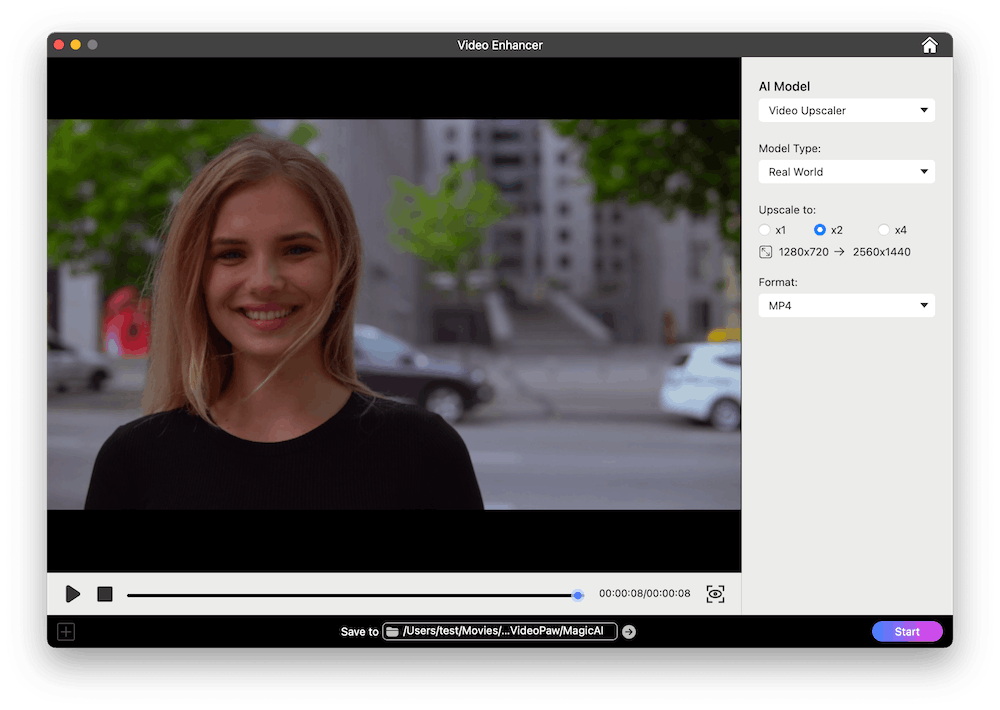Stop video playback

[x=105, y=594]
